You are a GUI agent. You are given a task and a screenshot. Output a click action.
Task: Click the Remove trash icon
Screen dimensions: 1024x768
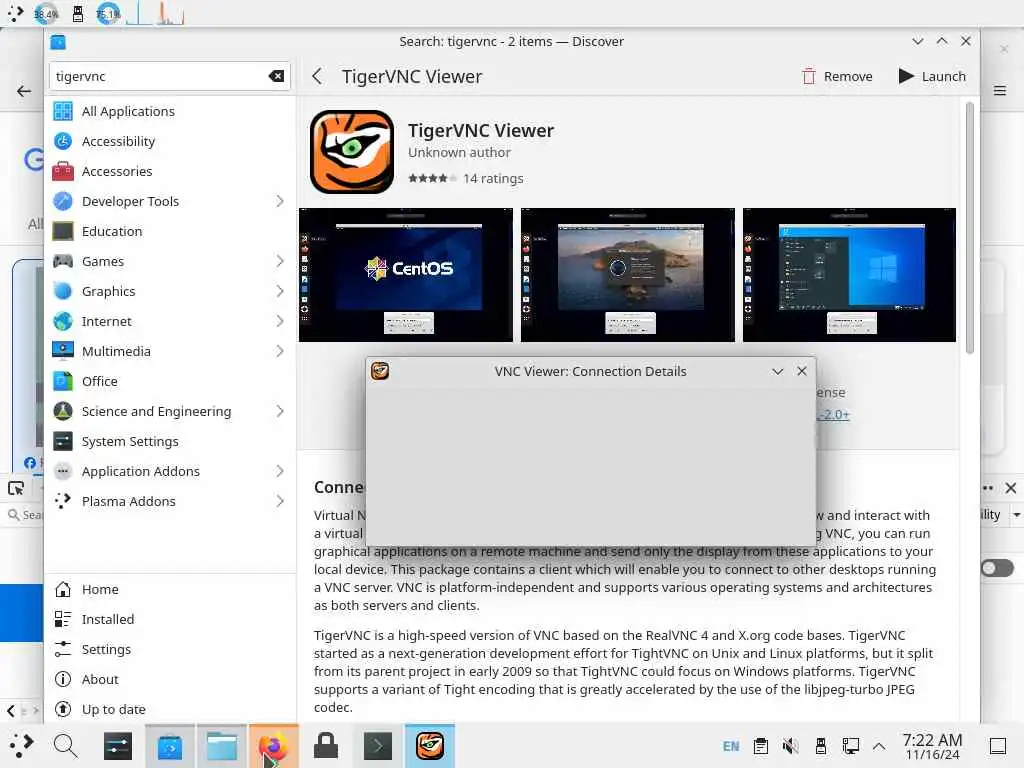808,76
